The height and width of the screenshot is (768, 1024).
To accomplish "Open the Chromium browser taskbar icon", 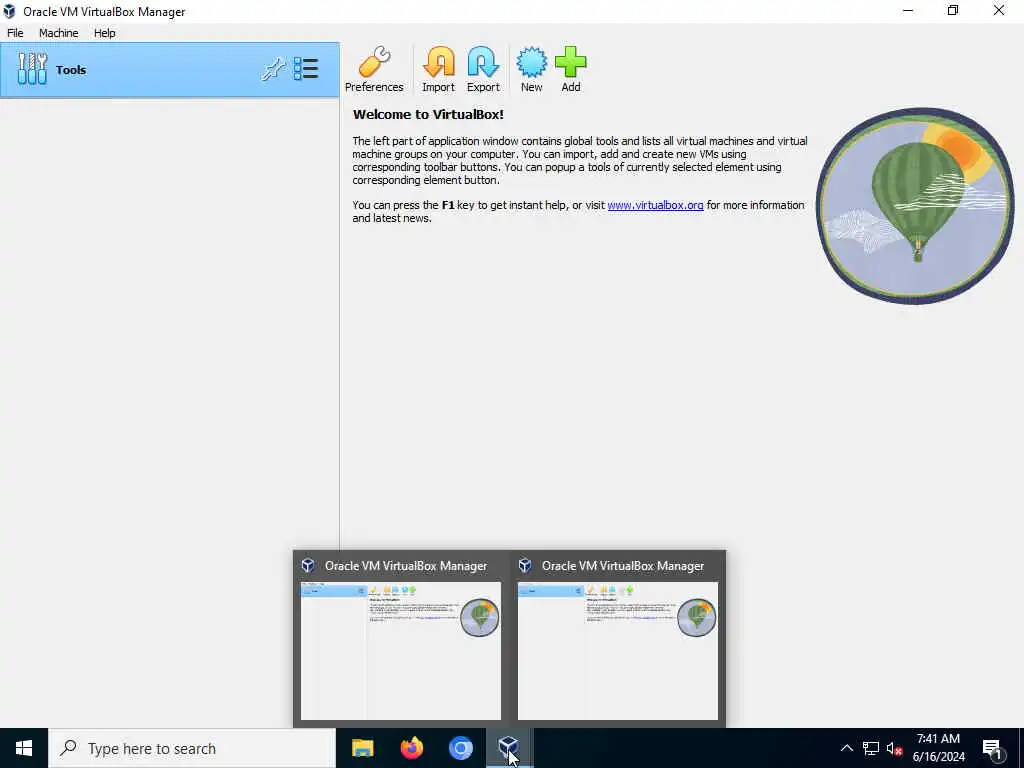I will click(460, 748).
